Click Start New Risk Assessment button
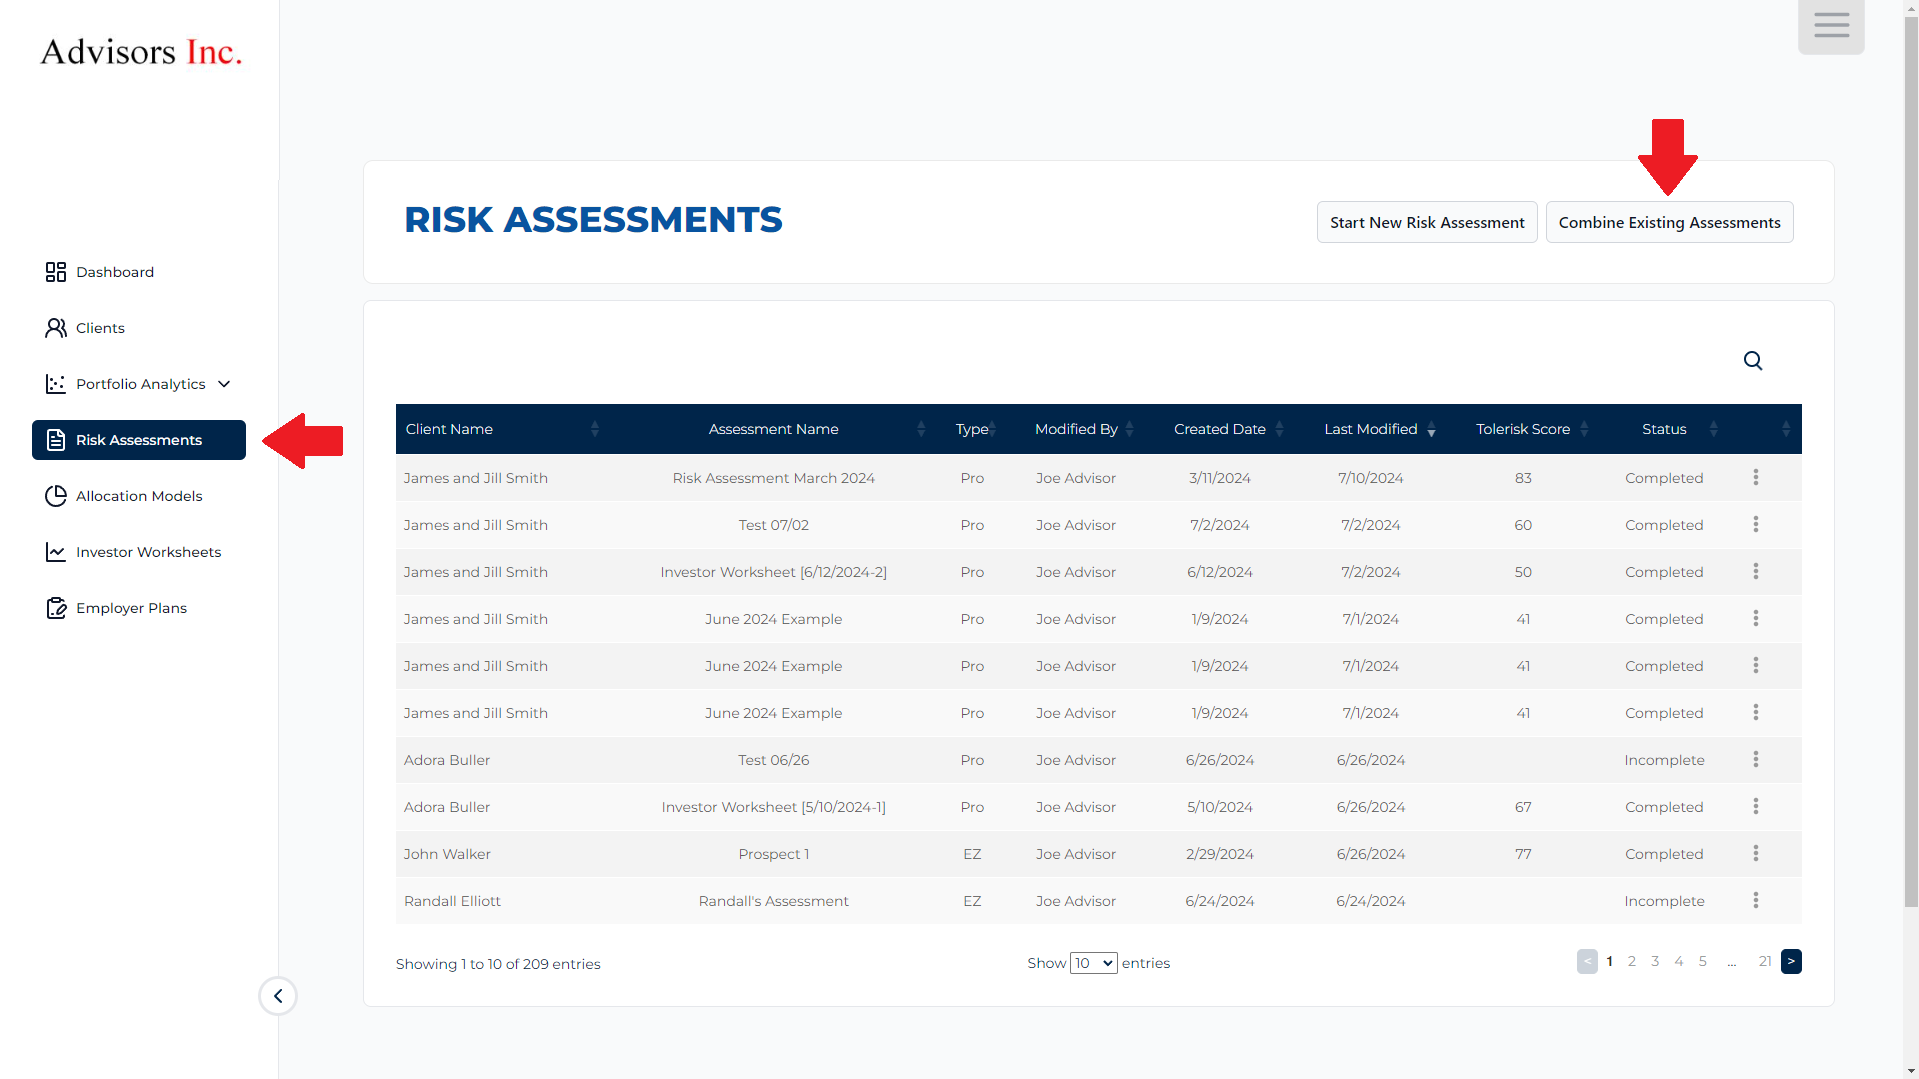This screenshot has height=1079, width=1919. [1426, 222]
